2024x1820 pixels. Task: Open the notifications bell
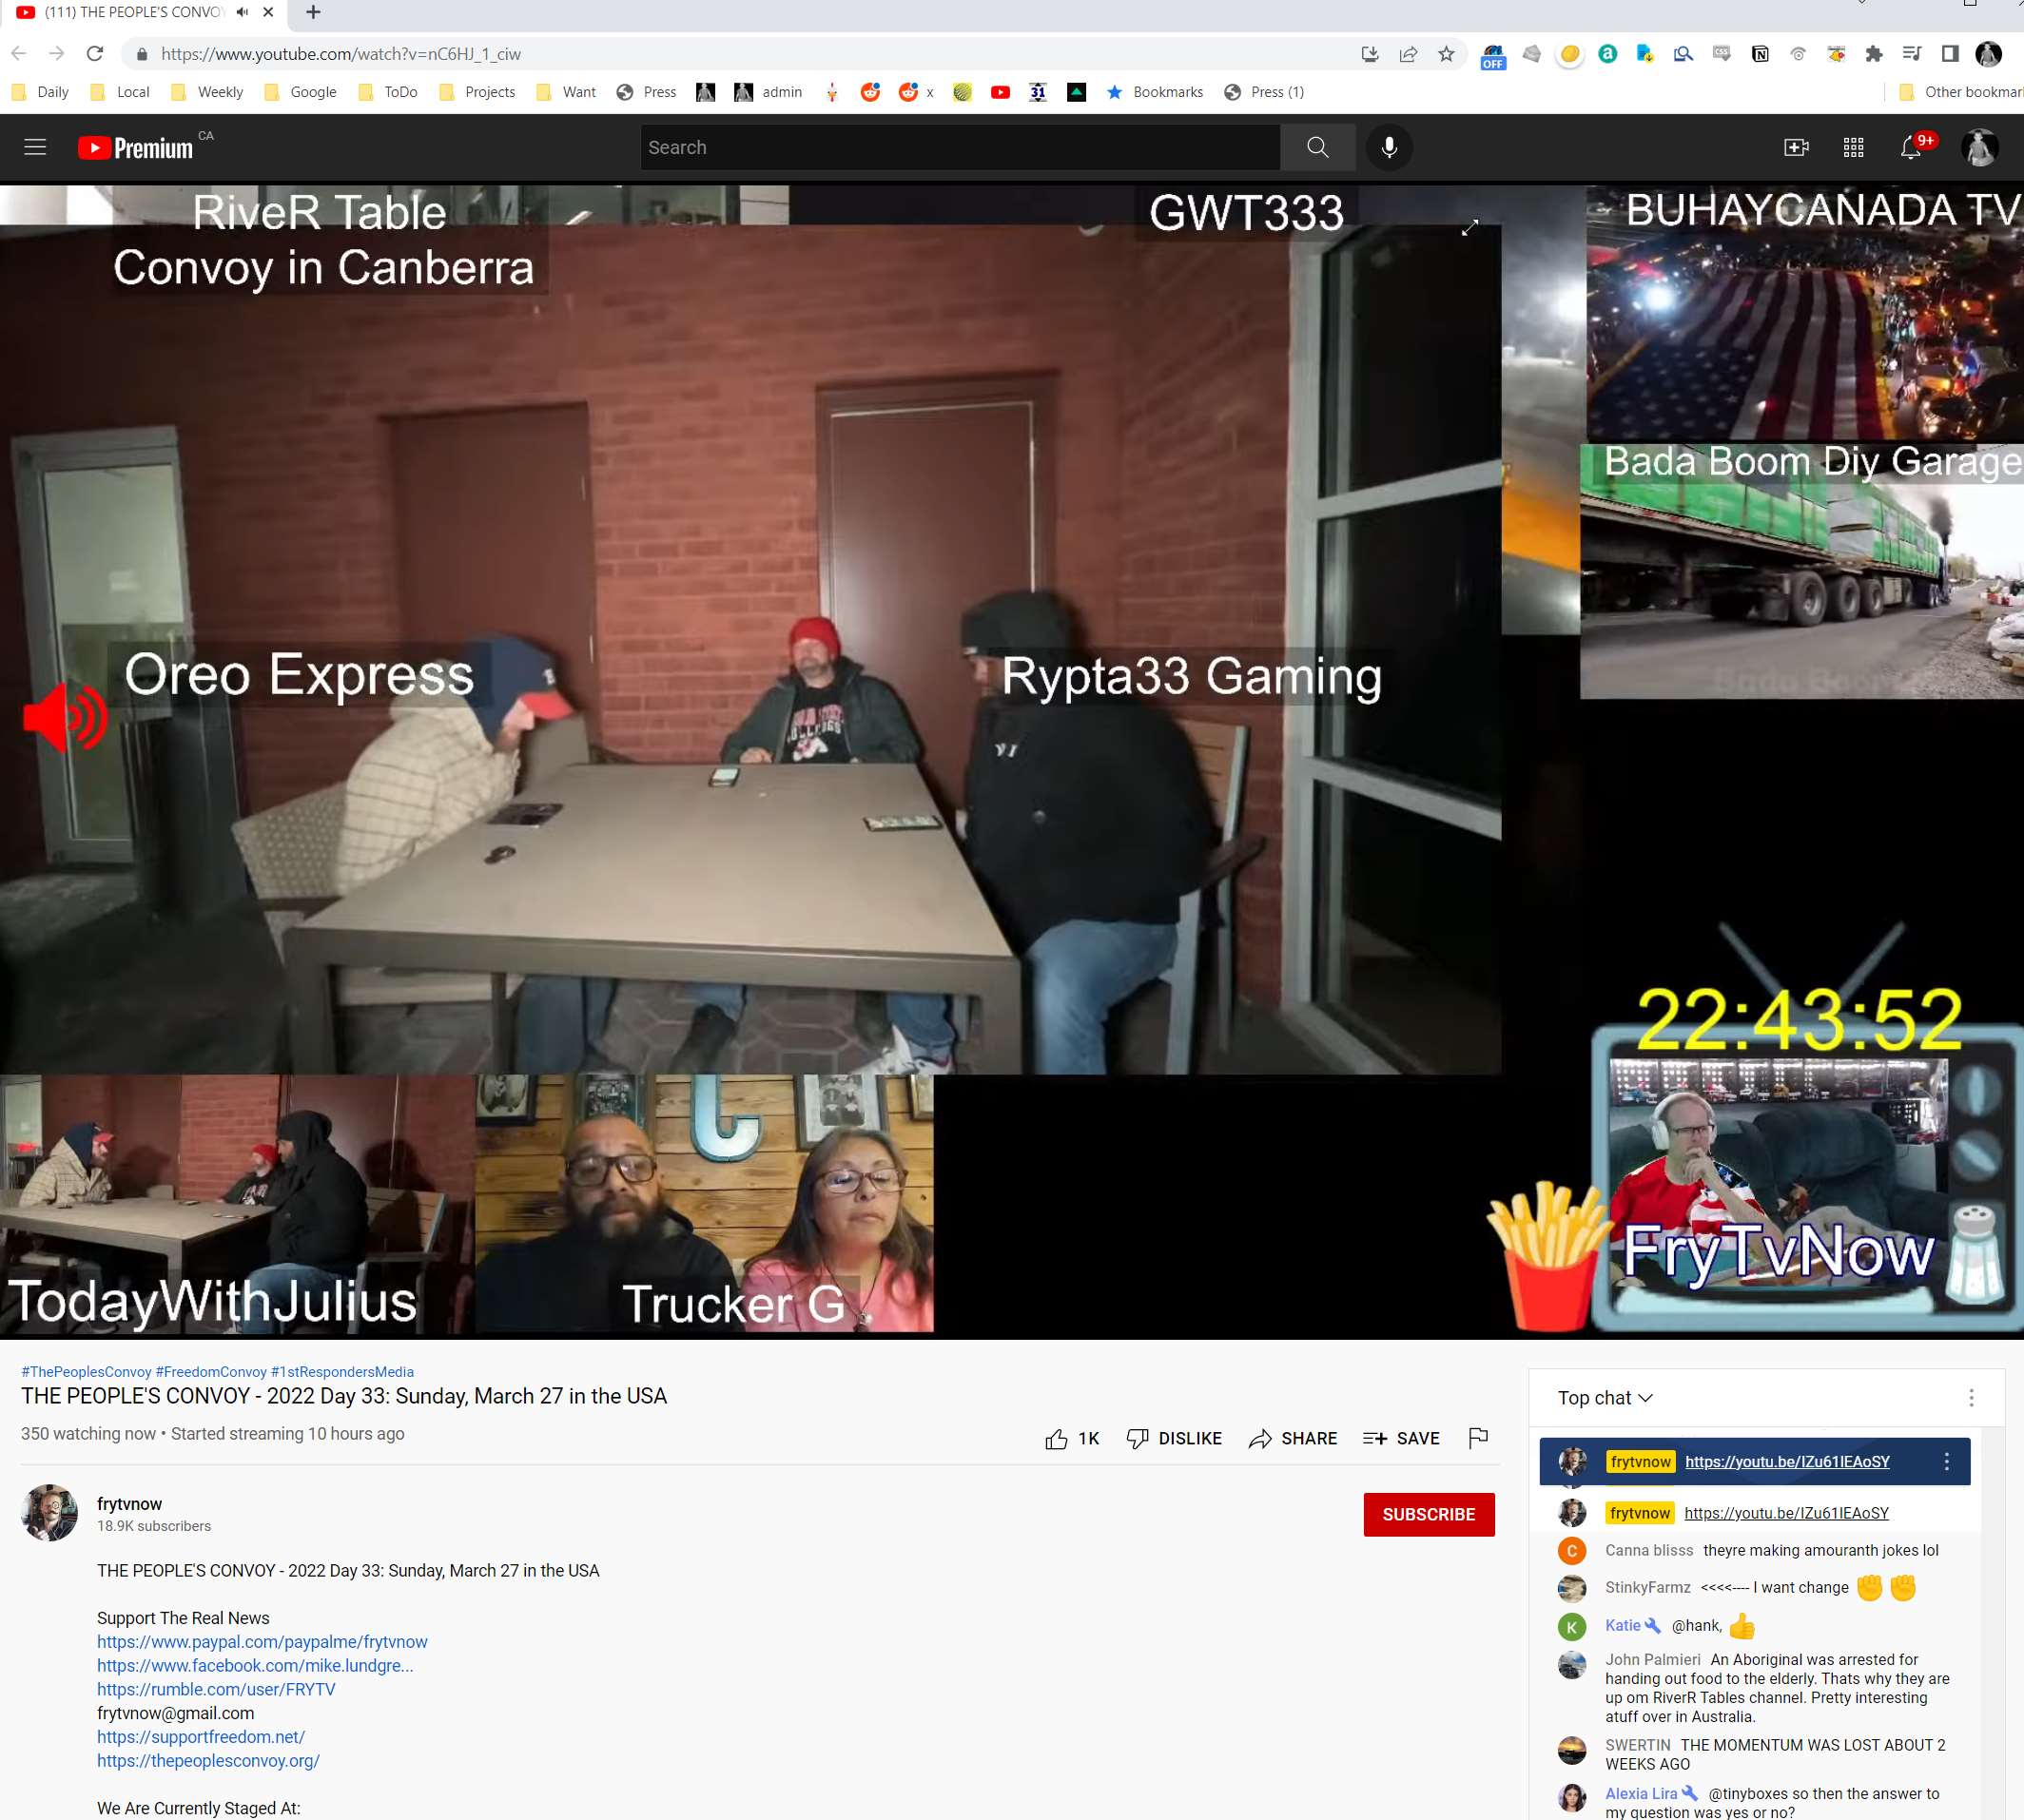(1910, 148)
